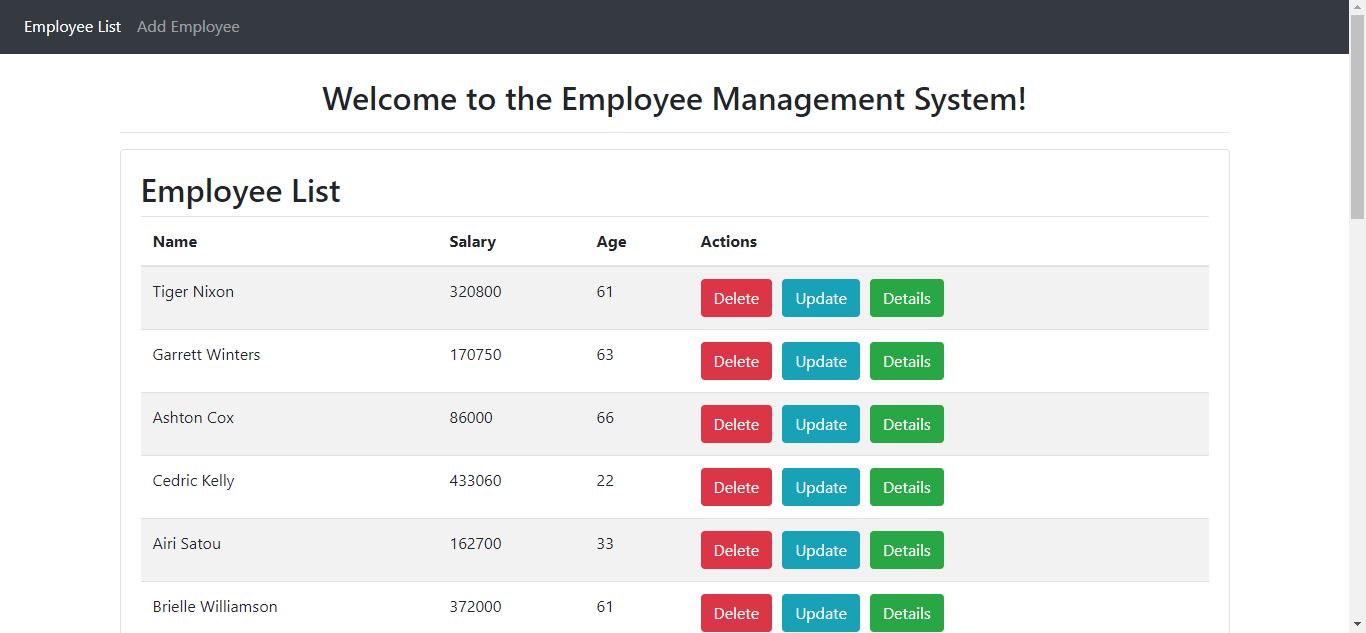Image resolution: width=1366 pixels, height=633 pixels.
Task: Open Details for Ashton Cox
Action: coord(907,424)
